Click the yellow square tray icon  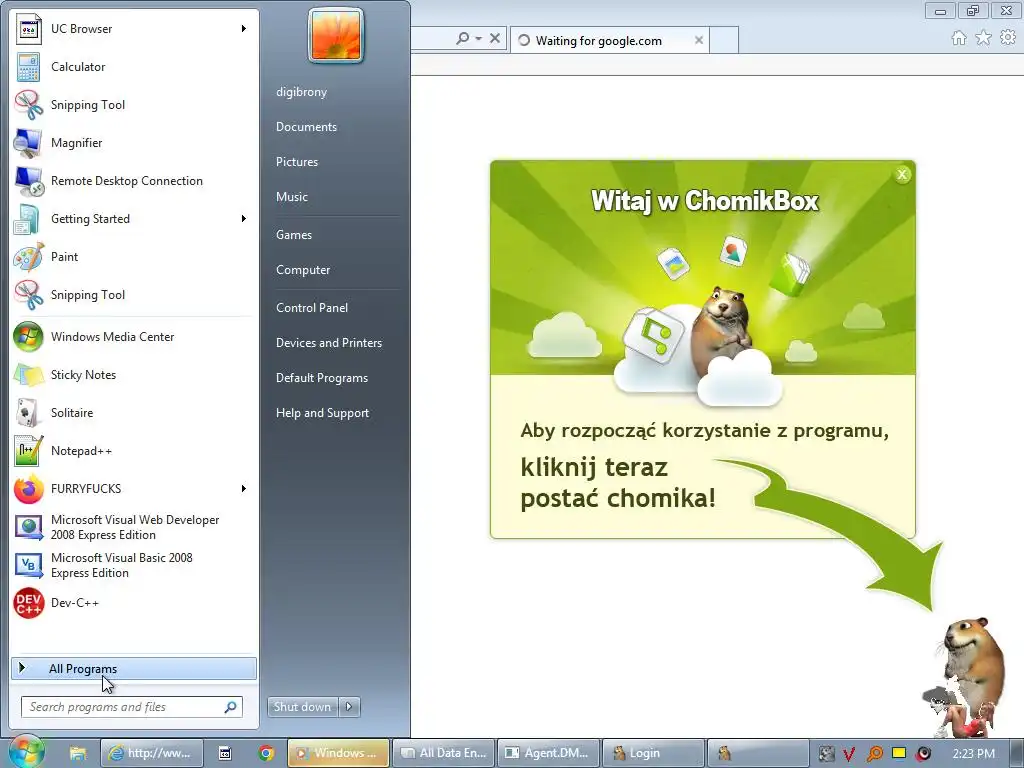[x=899, y=753]
